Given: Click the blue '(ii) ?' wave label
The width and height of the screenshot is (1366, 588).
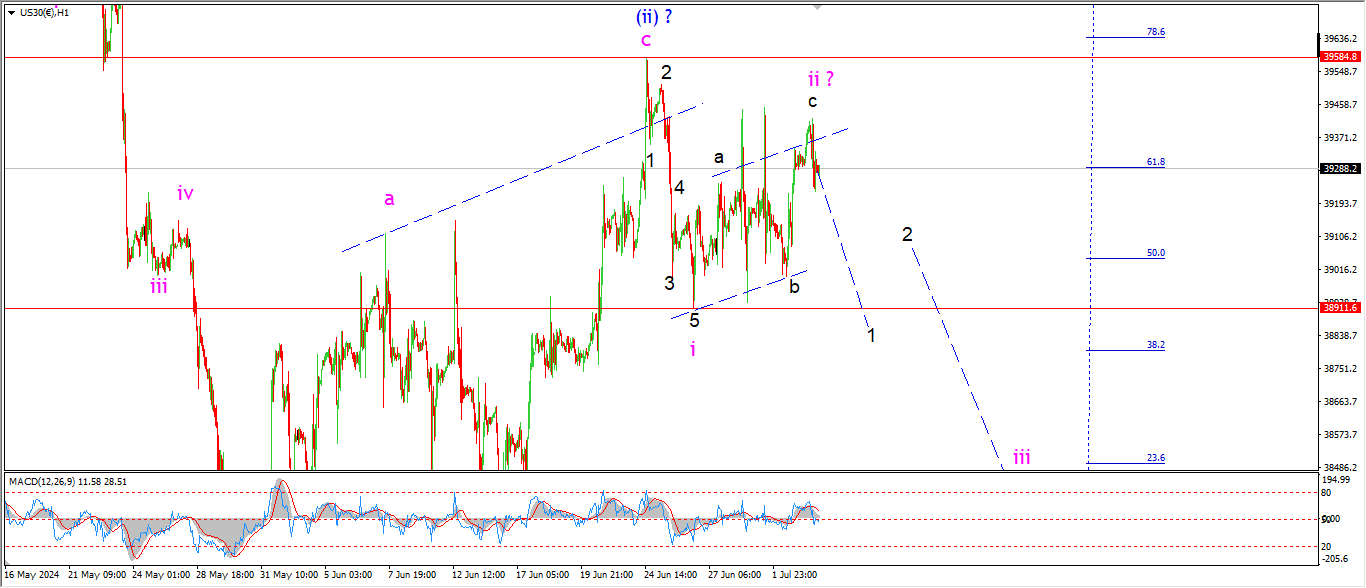Looking at the screenshot, I should (656, 16).
